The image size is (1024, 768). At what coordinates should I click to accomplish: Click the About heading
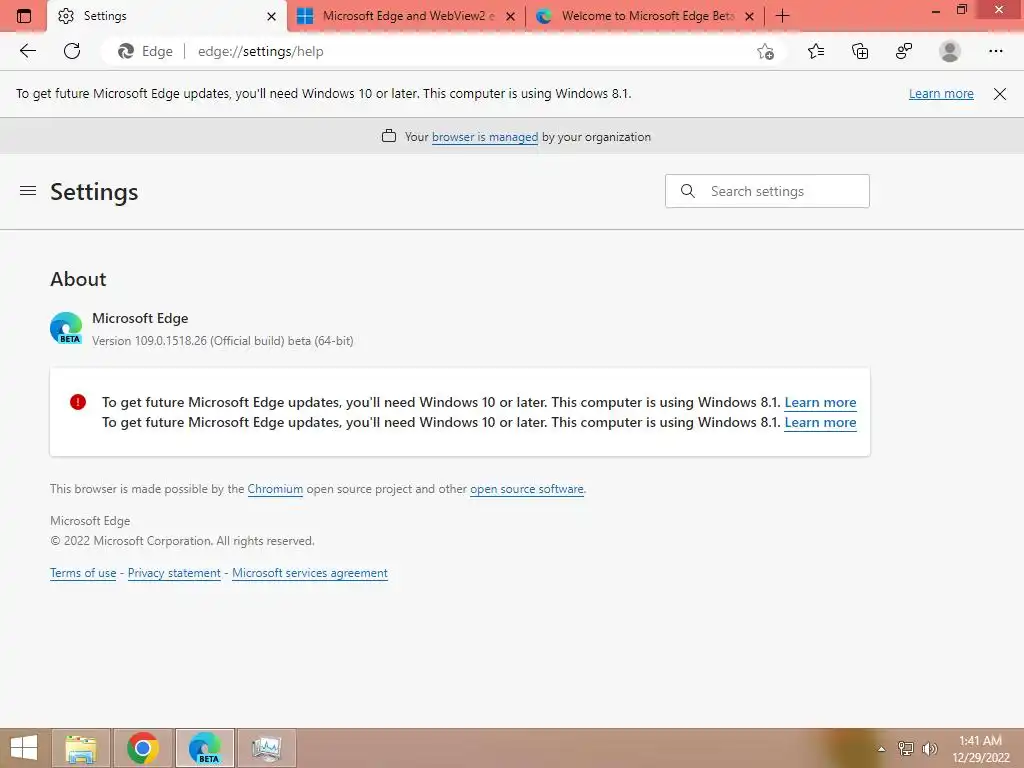pyautogui.click(x=78, y=279)
